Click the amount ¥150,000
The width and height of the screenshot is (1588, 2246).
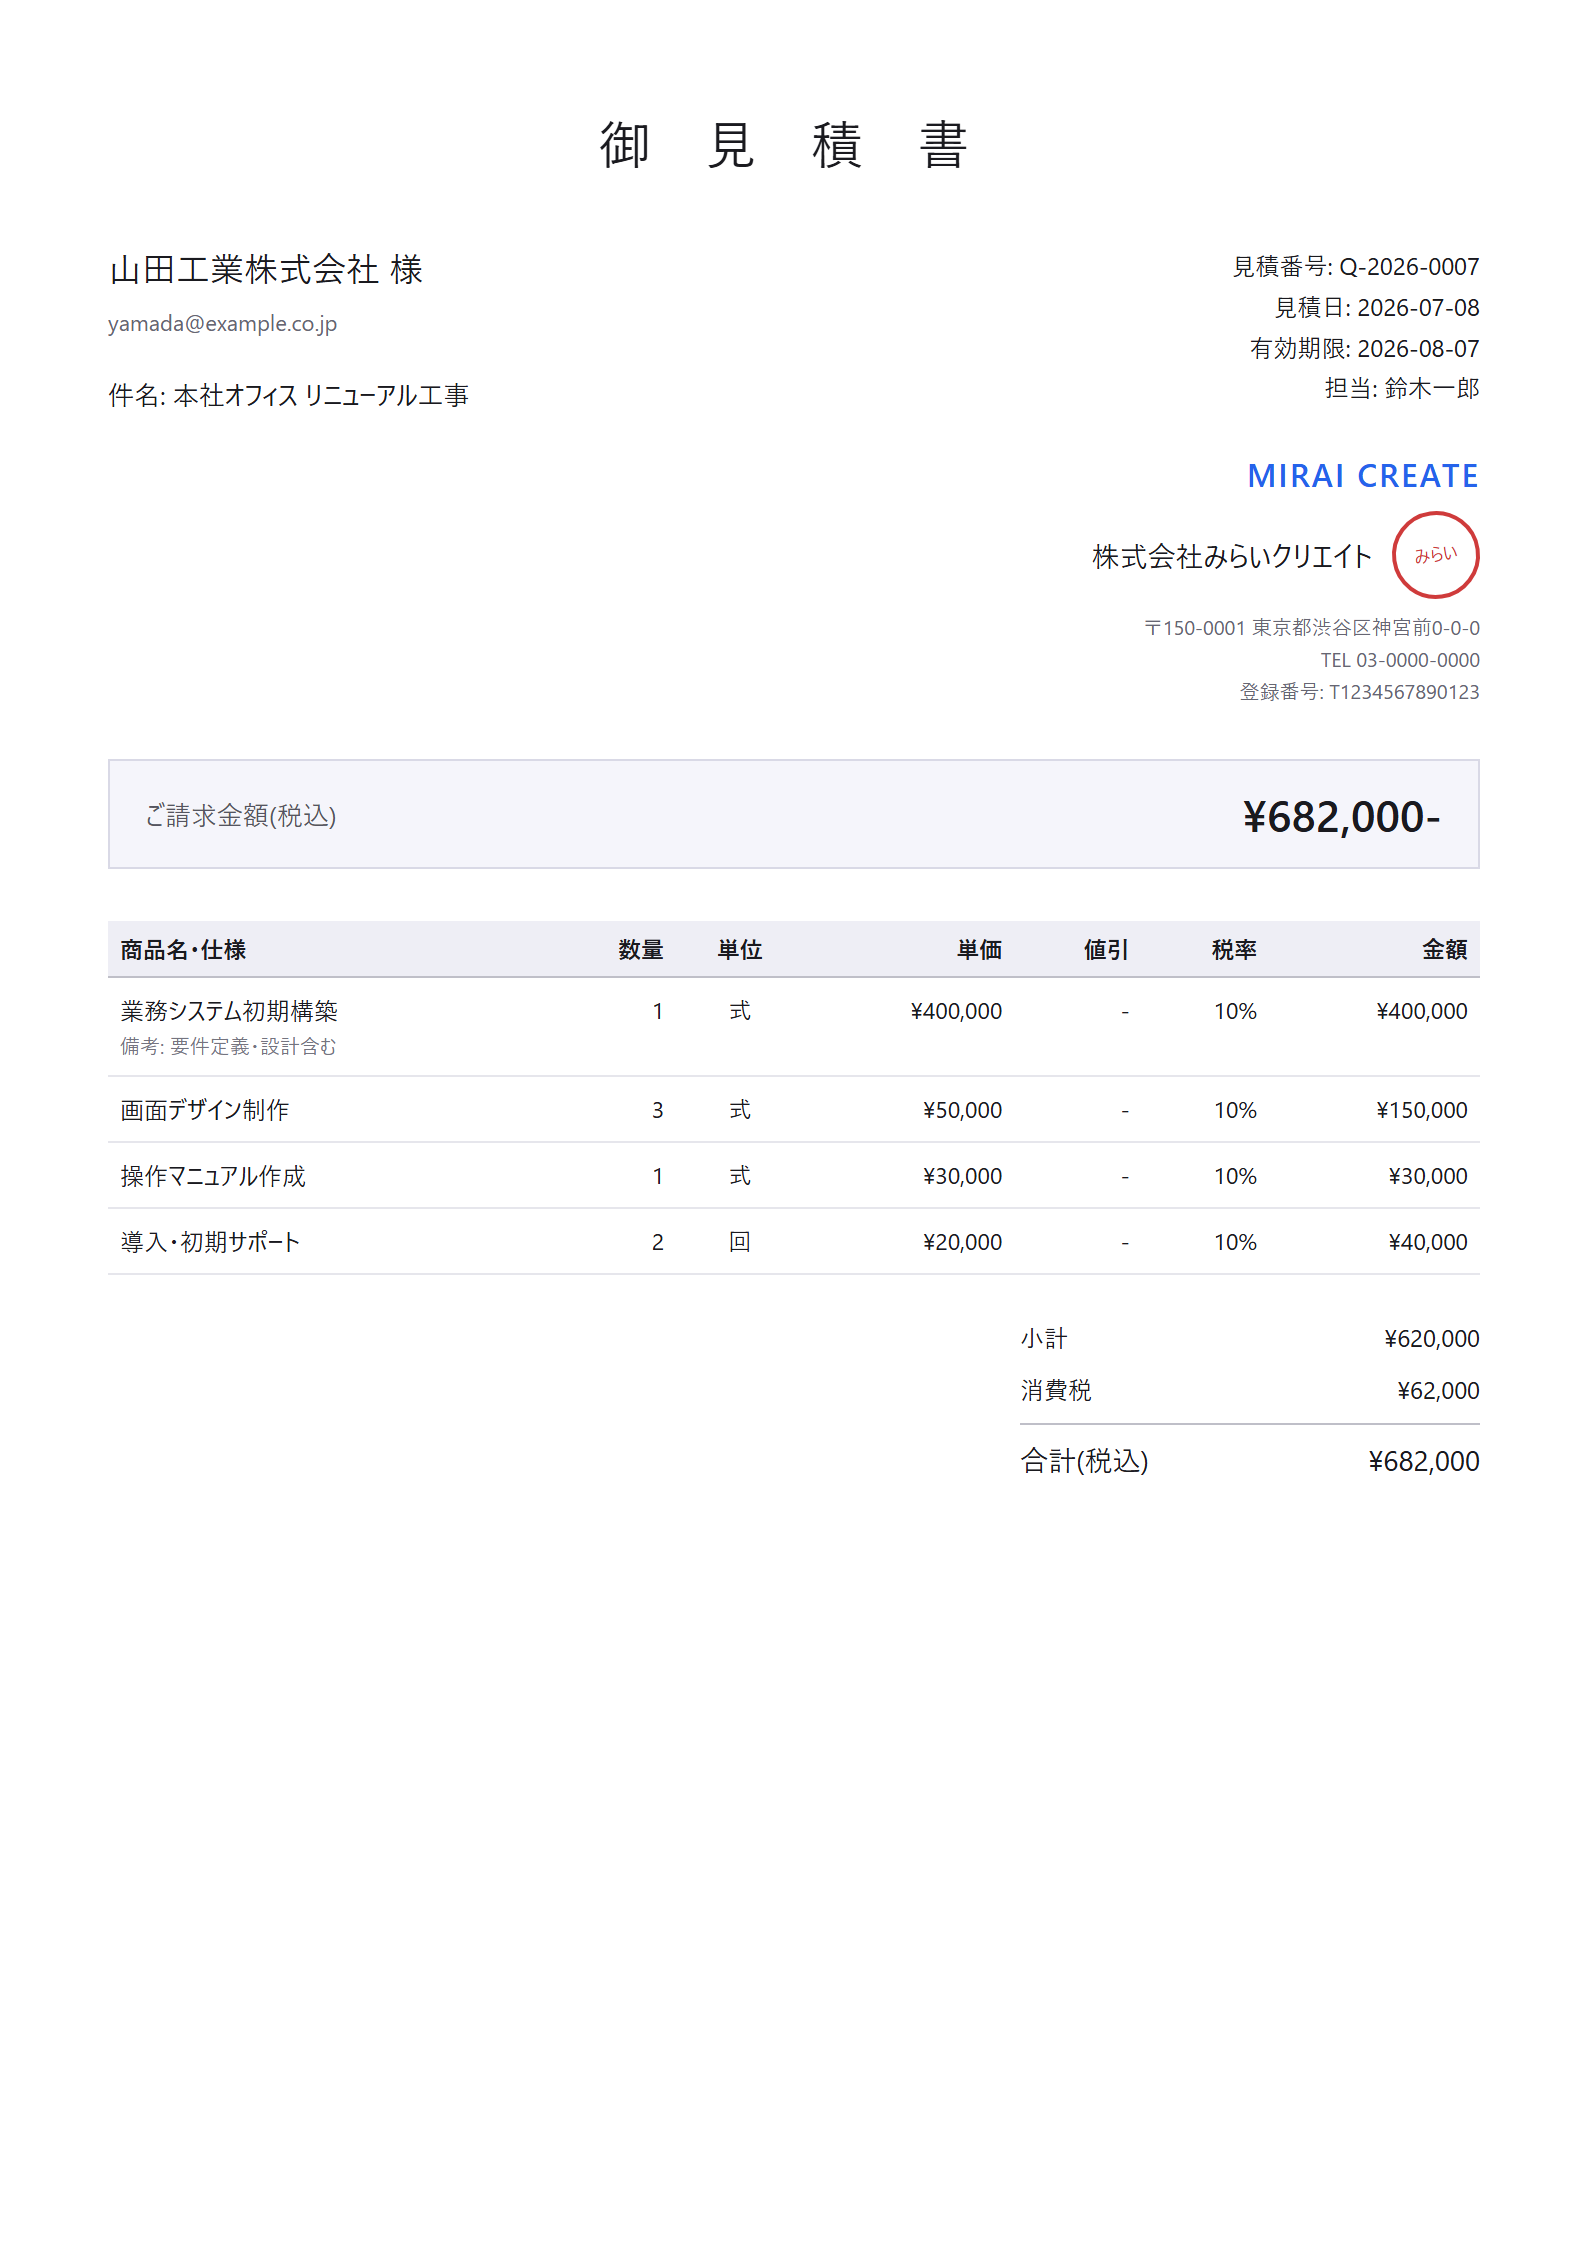point(1422,1110)
